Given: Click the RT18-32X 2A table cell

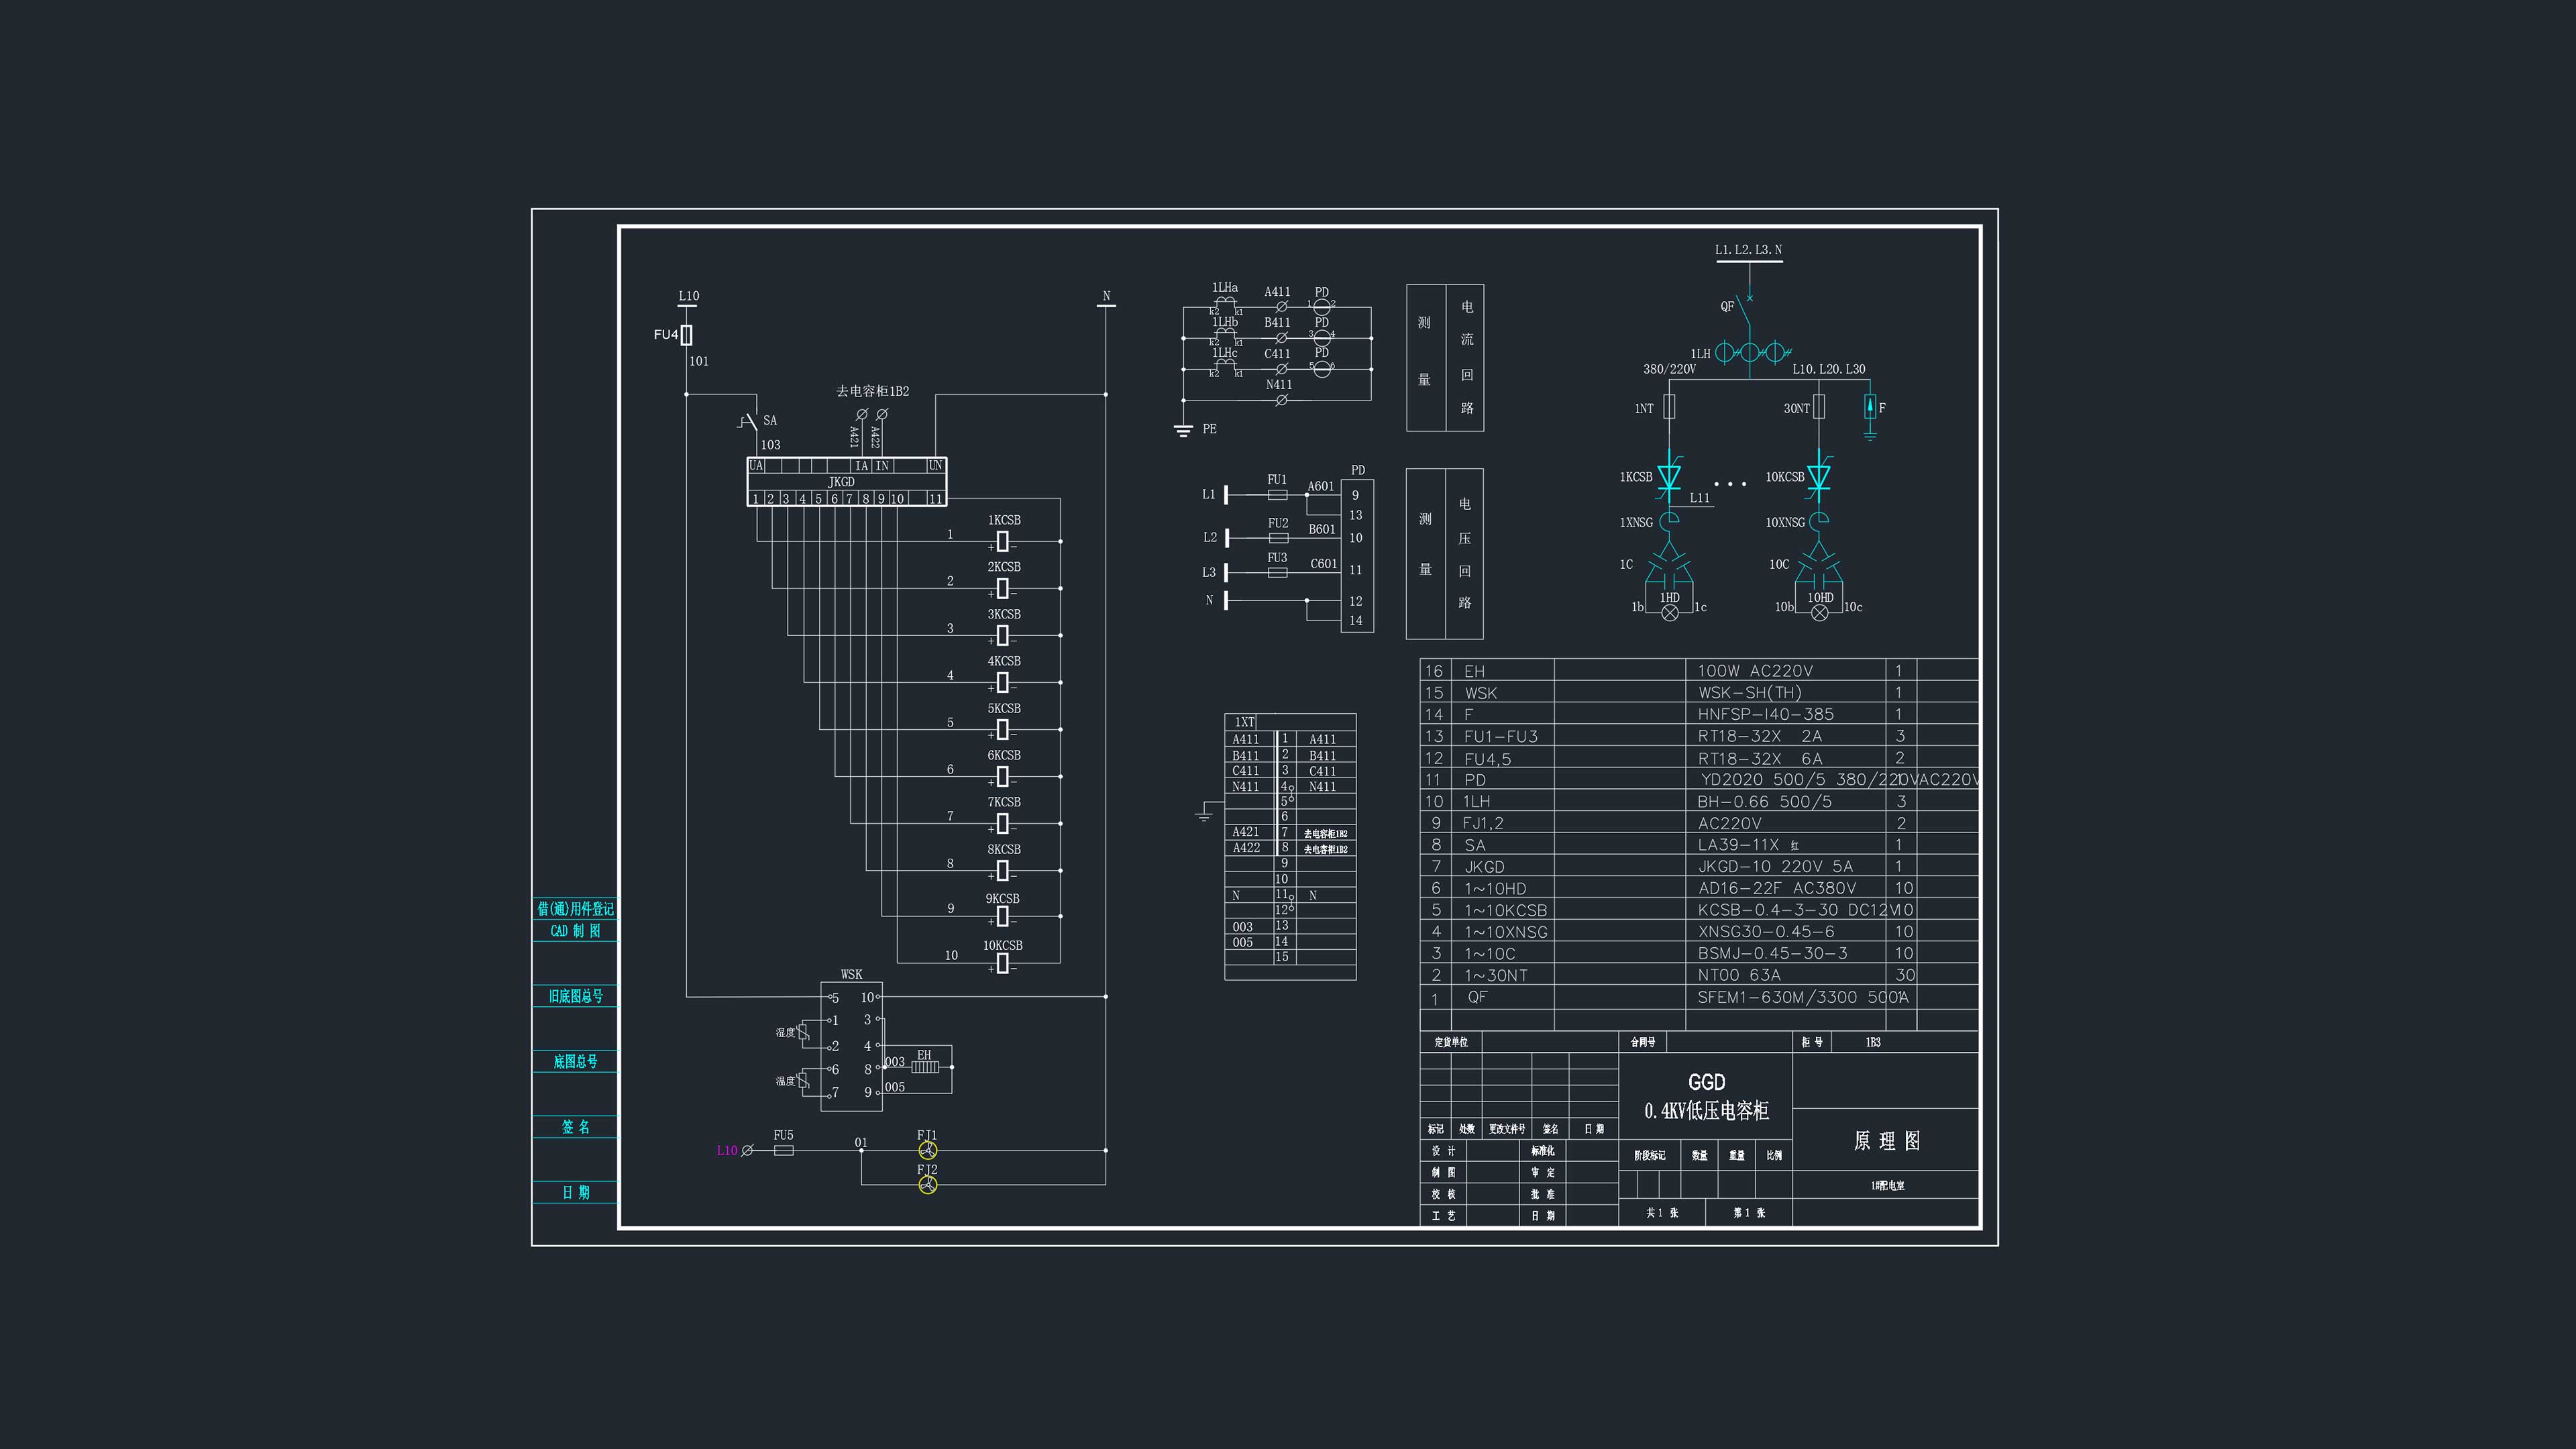Looking at the screenshot, I should click(1760, 737).
